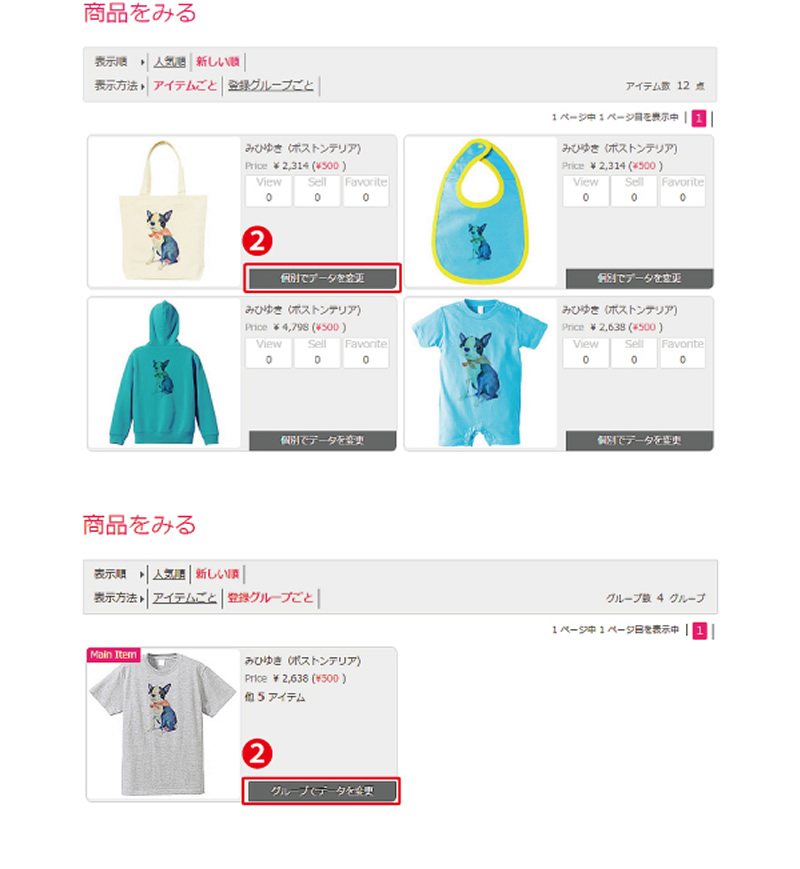This screenshot has height=869, width=800.
Task: Select アイテムごと view in the upper section
Action: (185, 86)
